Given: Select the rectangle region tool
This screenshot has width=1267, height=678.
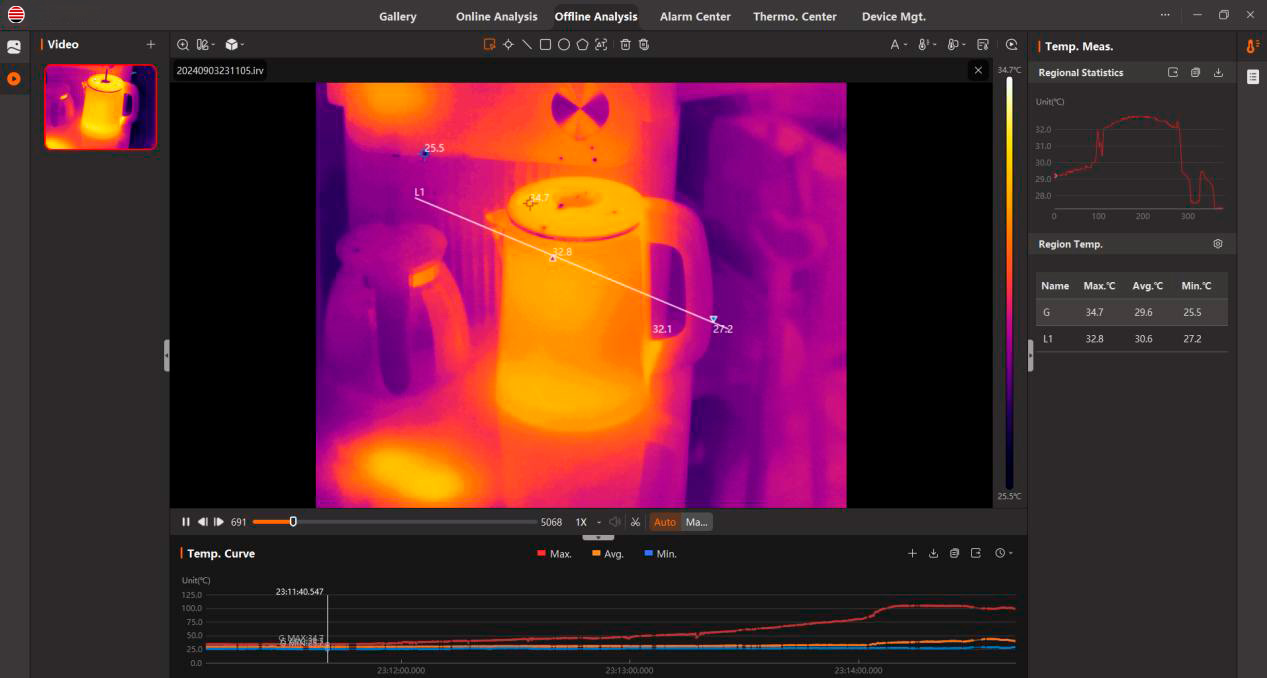Looking at the screenshot, I should point(545,44).
